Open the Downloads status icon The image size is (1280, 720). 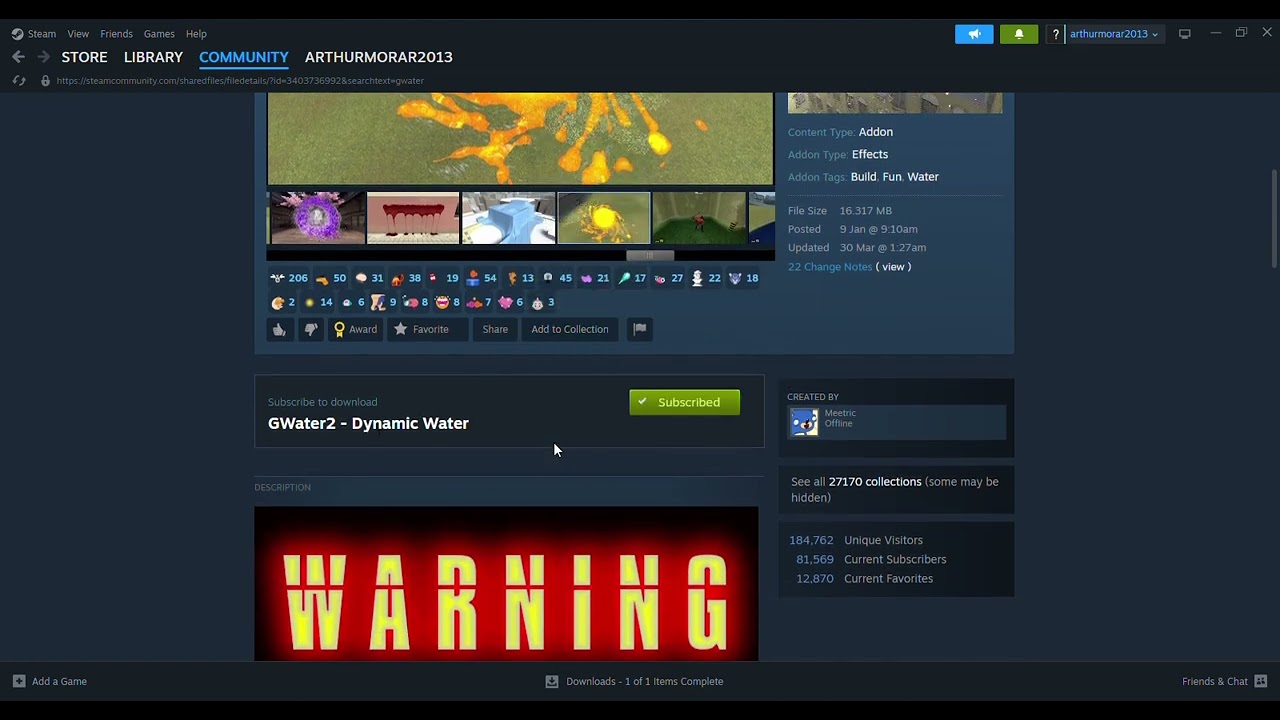551,681
